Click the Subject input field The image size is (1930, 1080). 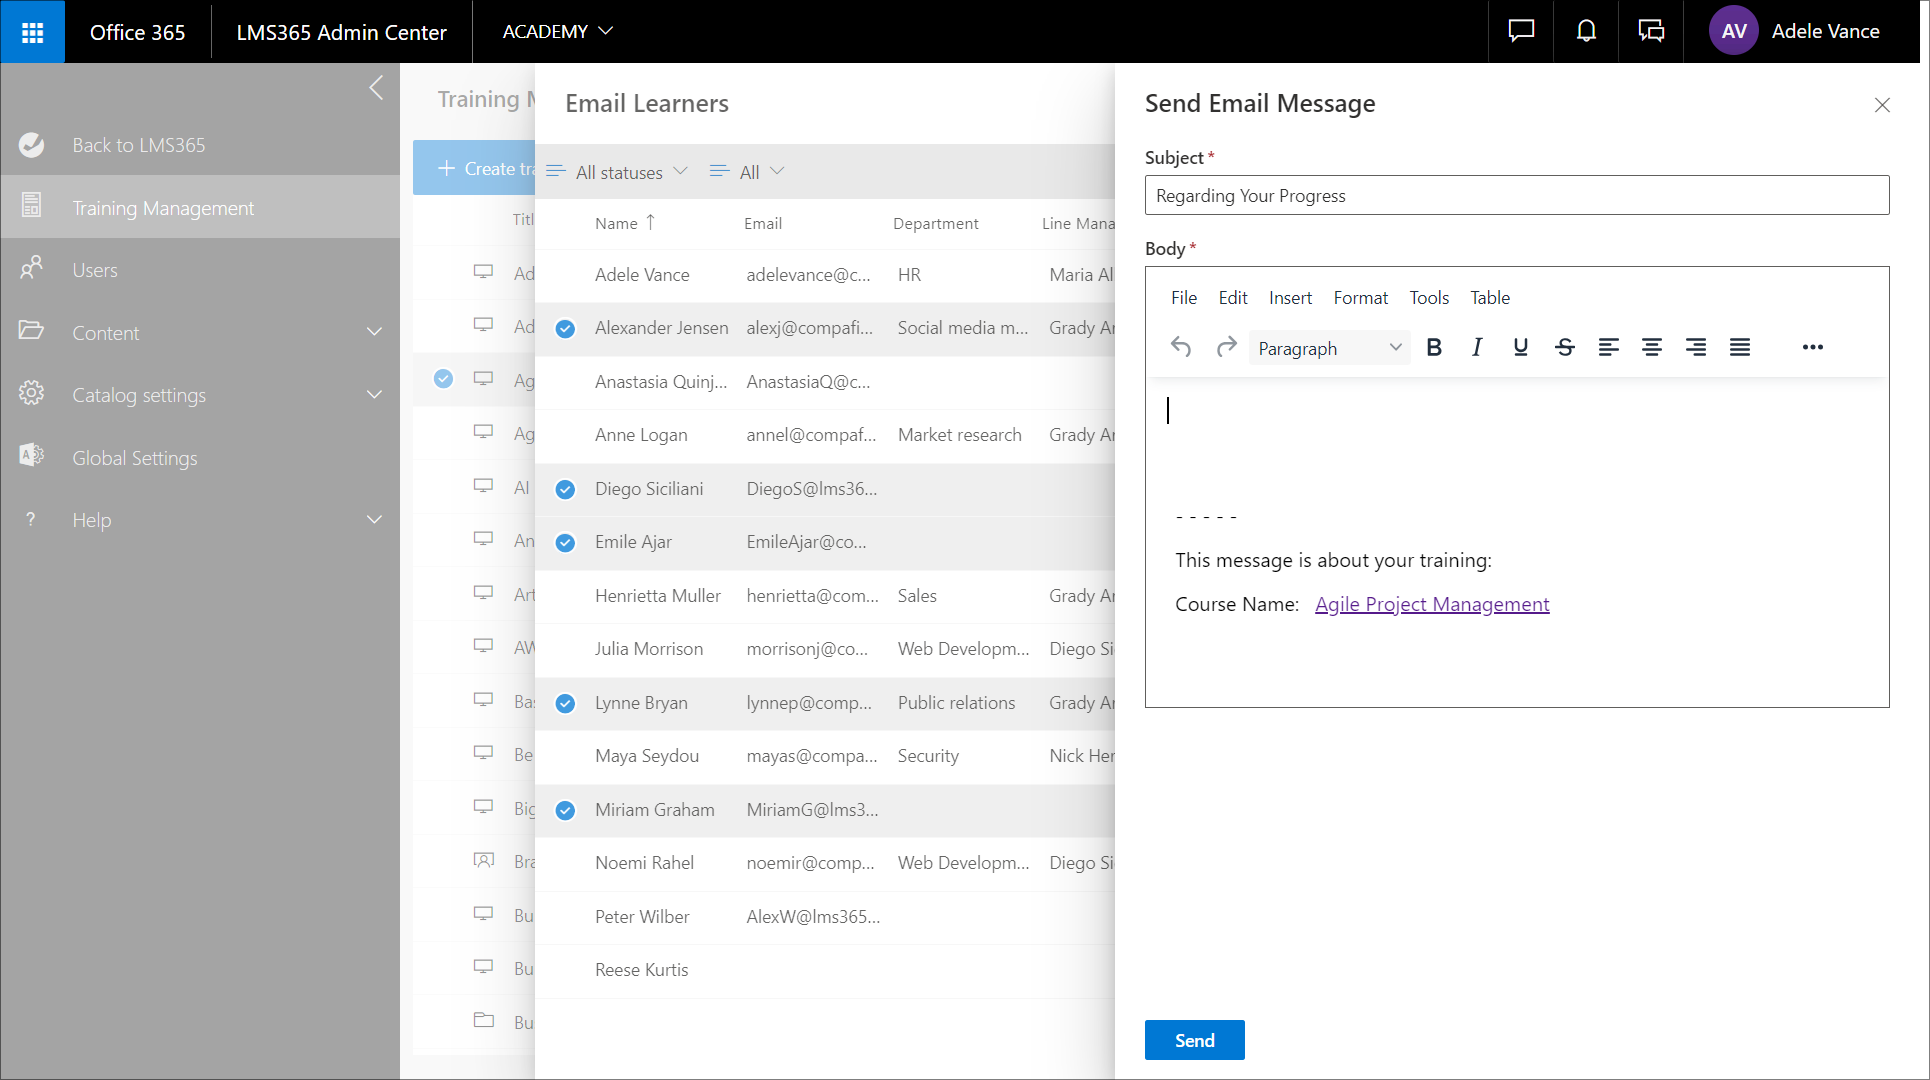point(1516,196)
